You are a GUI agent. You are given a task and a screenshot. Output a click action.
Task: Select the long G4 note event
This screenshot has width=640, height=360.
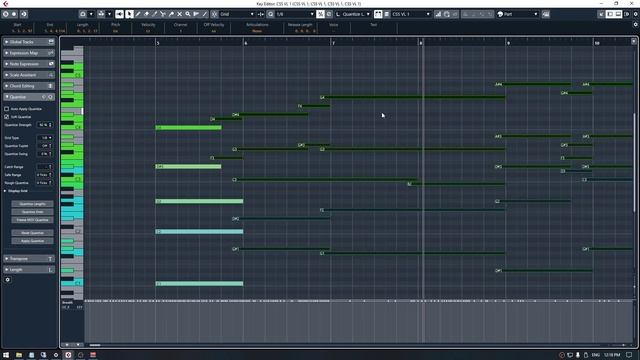[x=412, y=98]
